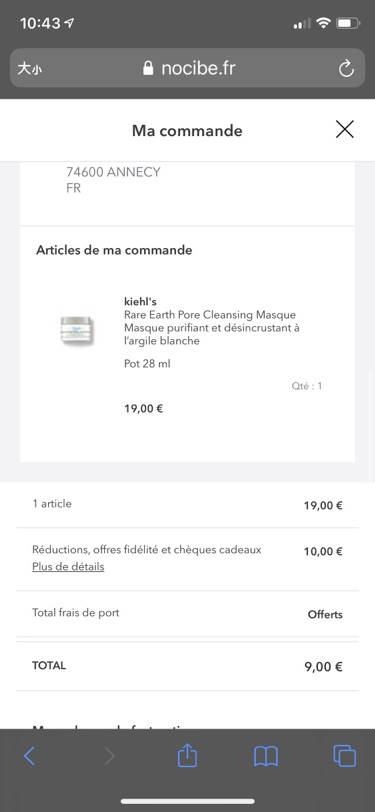375x812 pixels.
Task: Tap the TOTAL 9,00 € amount
Action: point(323,666)
